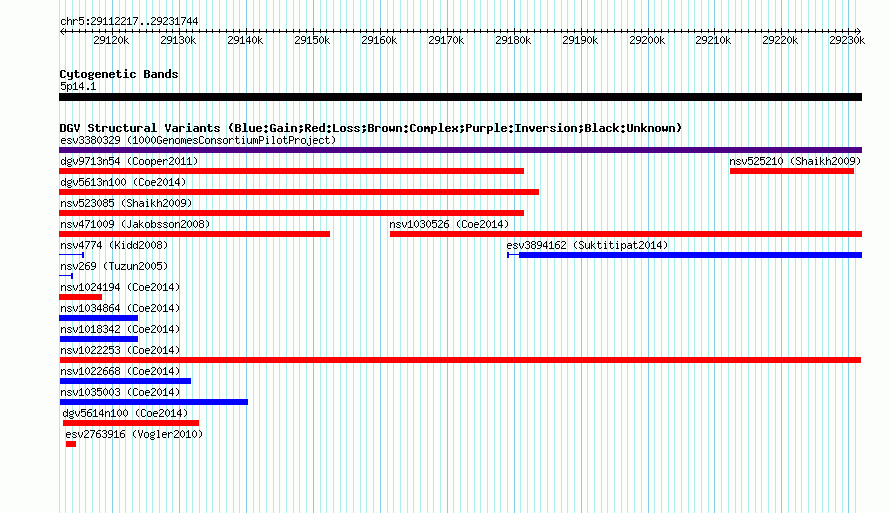Click the 5p14.1 cytogenetic band label
Screen dimensions: 890x513
click(x=78, y=86)
